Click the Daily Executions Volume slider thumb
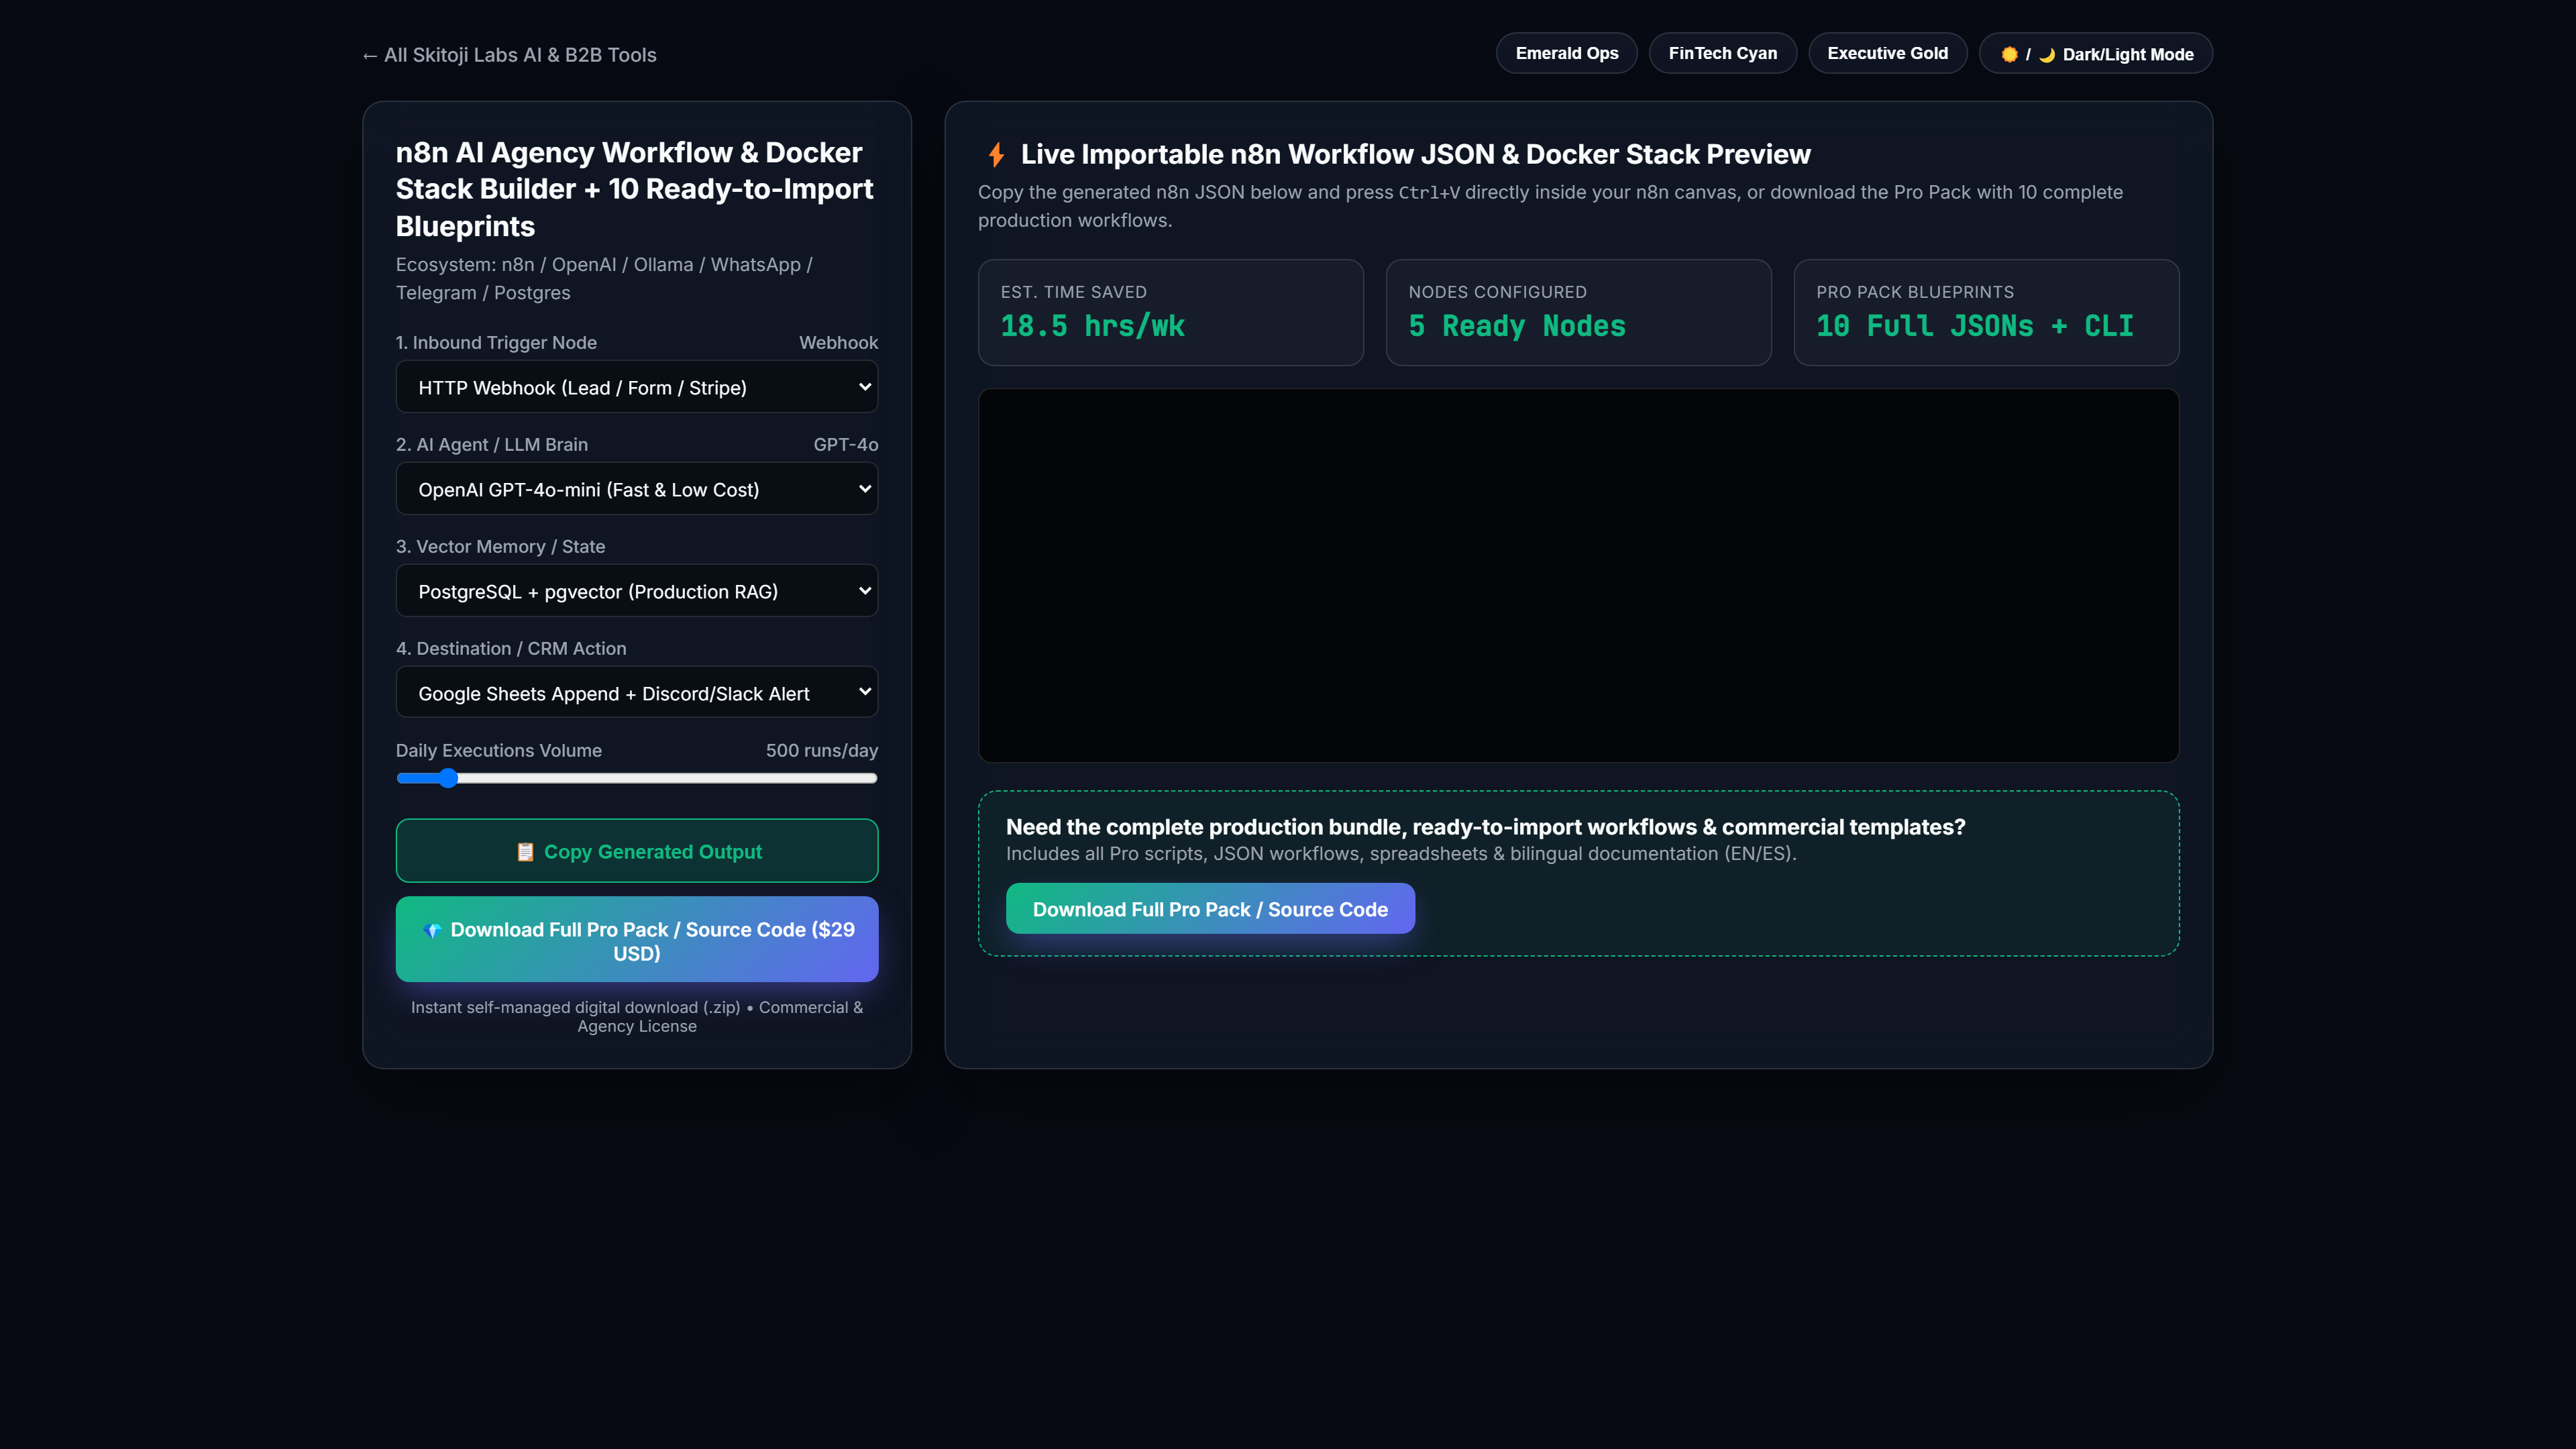The width and height of the screenshot is (2576, 1449). click(448, 778)
